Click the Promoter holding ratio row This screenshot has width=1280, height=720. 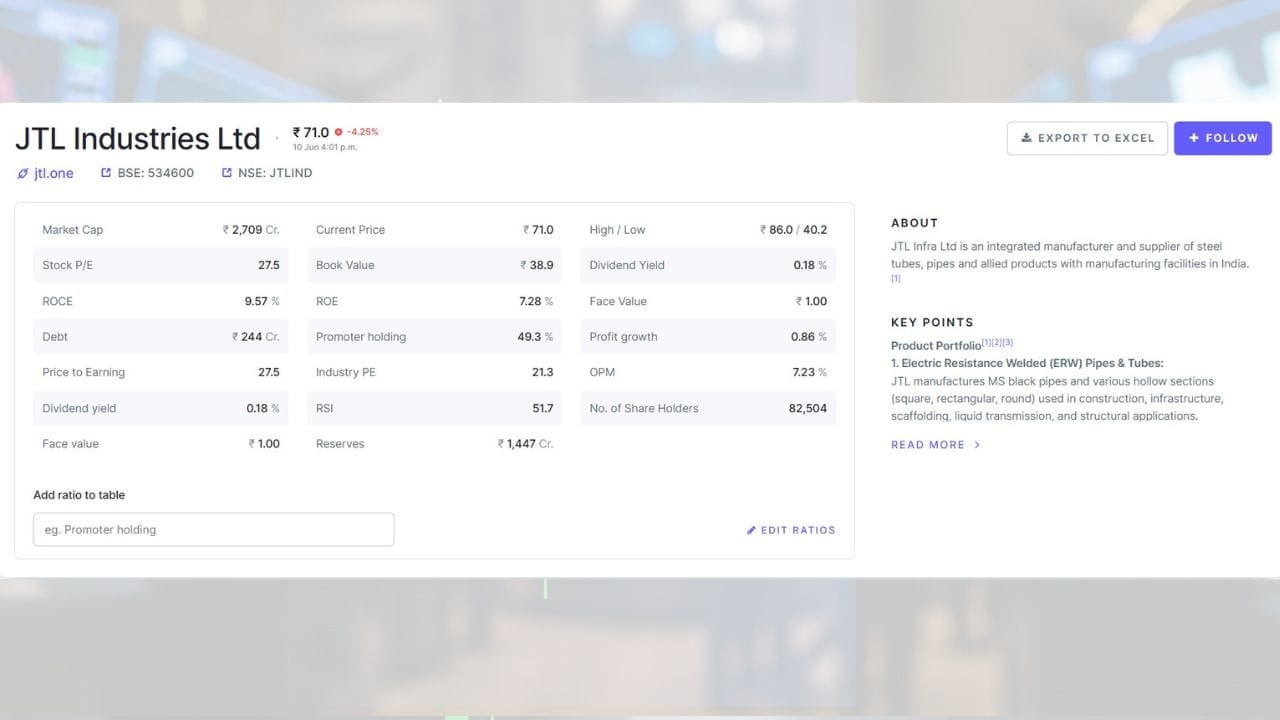[x=434, y=337]
